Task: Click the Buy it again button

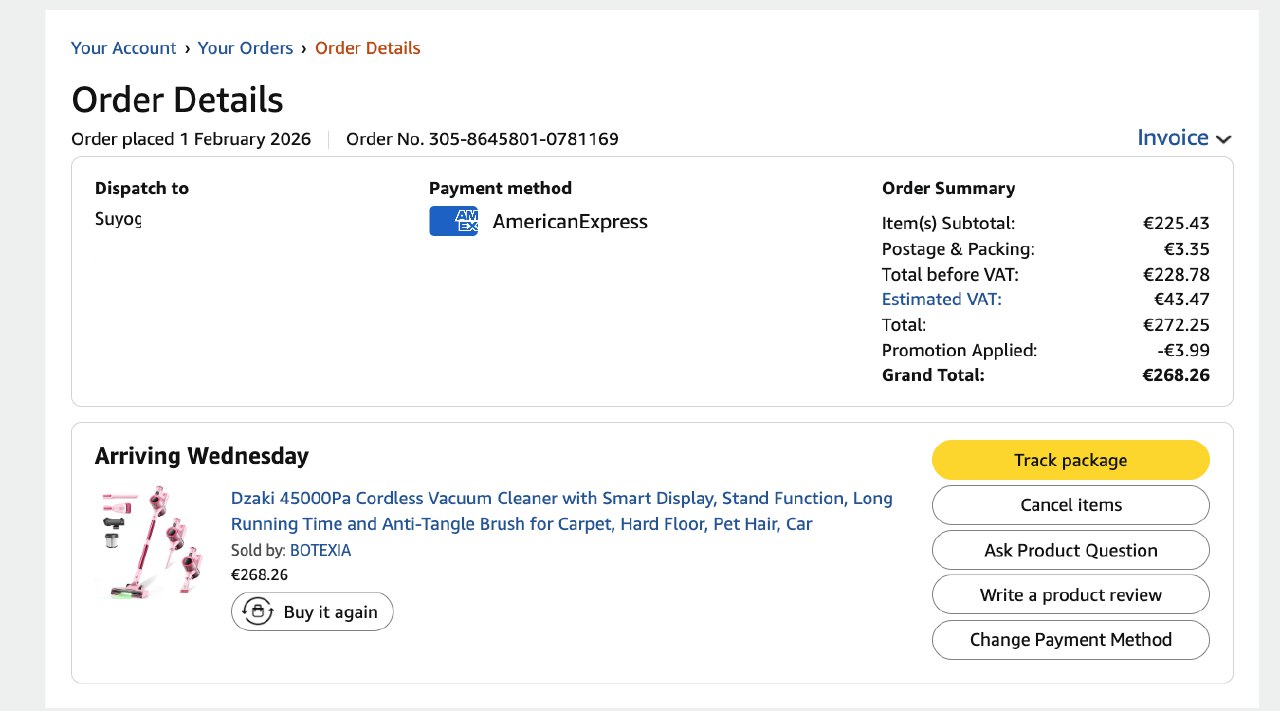Action: coord(312,612)
